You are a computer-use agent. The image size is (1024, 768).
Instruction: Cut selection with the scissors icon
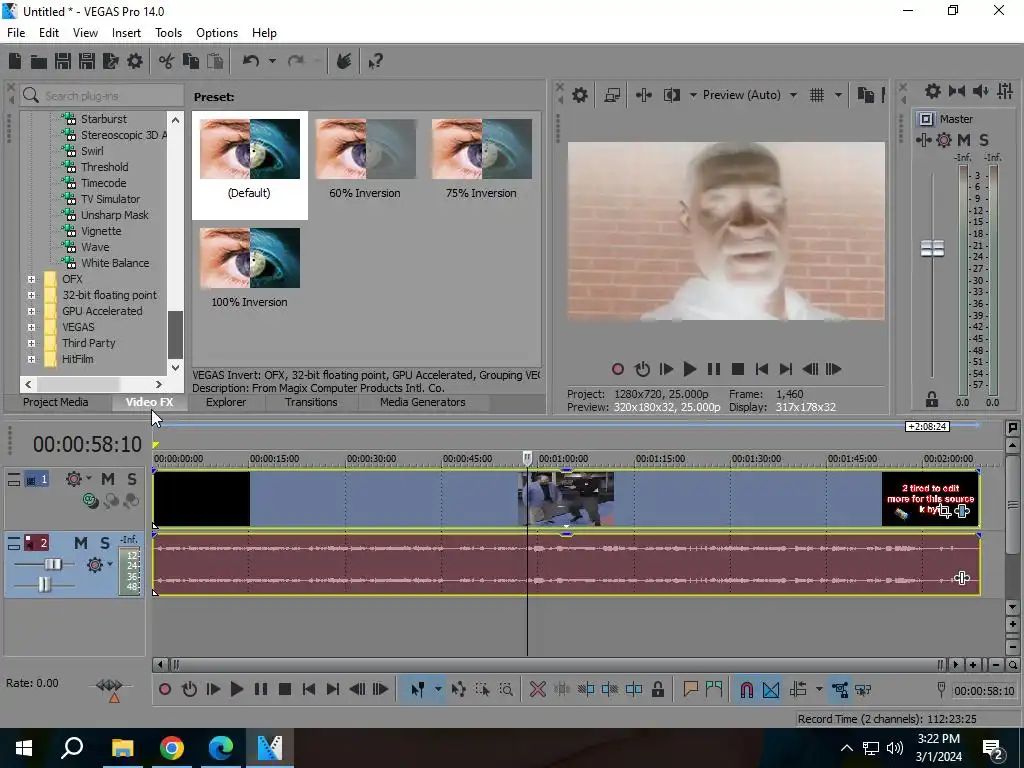coord(167,61)
